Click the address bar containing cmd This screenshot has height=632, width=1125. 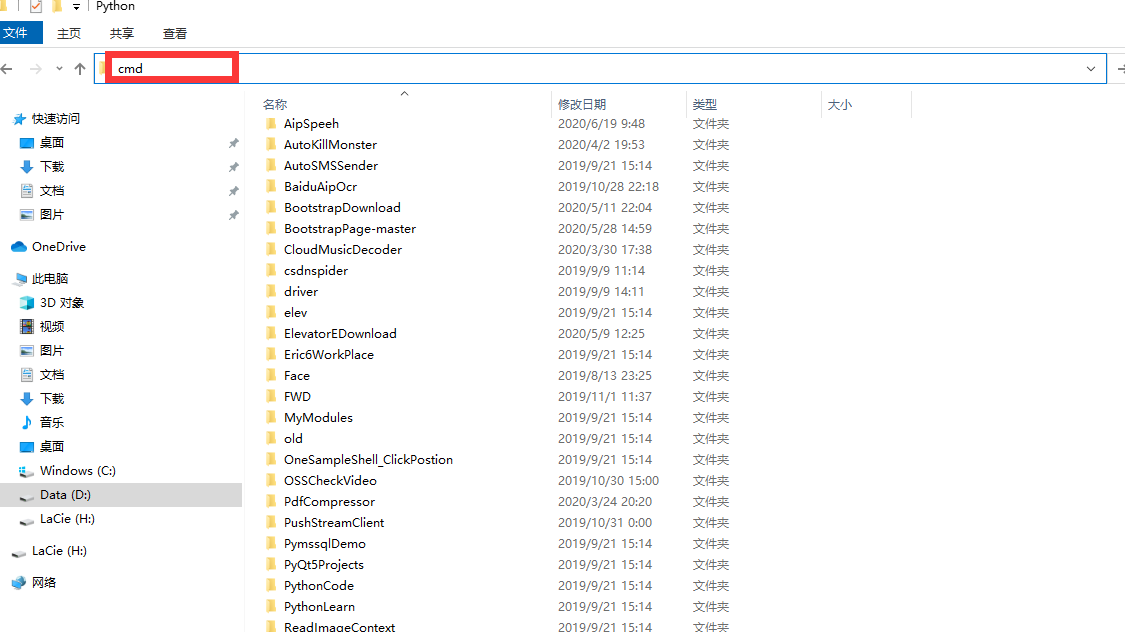(600, 68)
